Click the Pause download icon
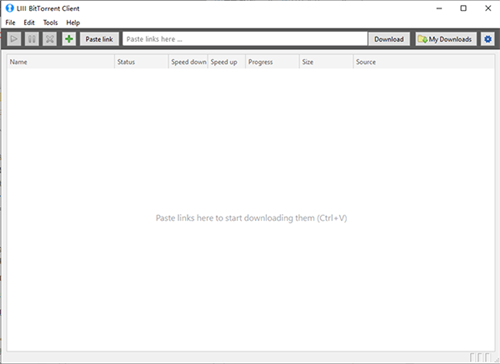 pyautogui.click(x=32, y=39)
